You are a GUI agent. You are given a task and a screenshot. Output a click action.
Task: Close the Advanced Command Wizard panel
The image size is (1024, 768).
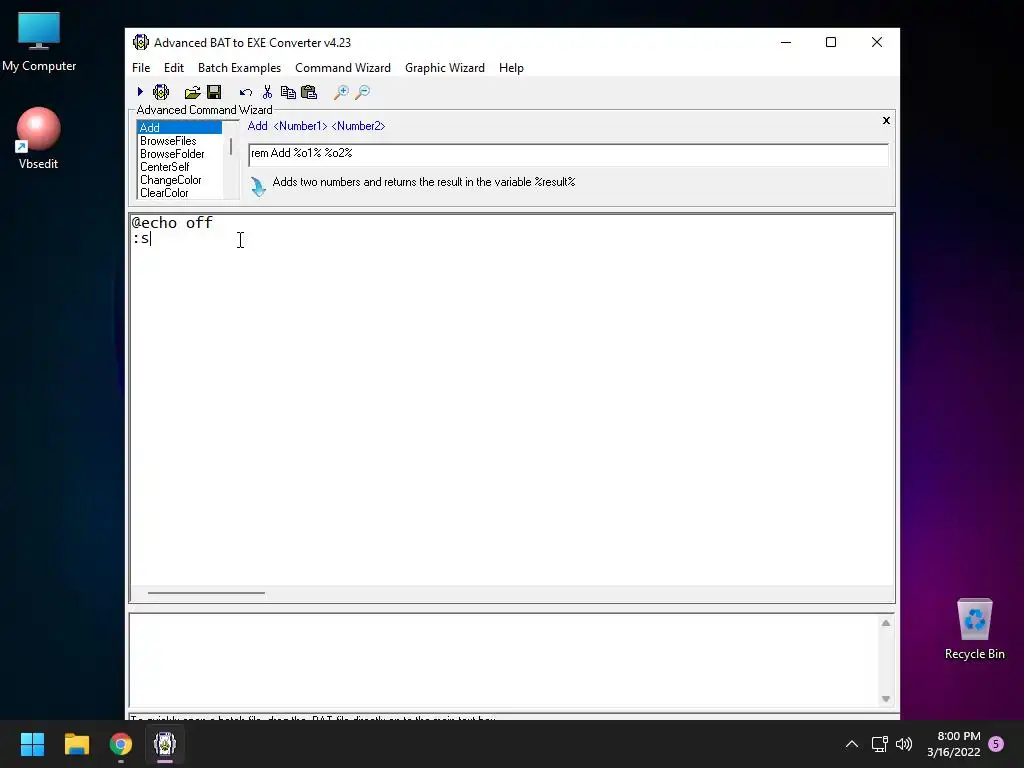(886, 120)
